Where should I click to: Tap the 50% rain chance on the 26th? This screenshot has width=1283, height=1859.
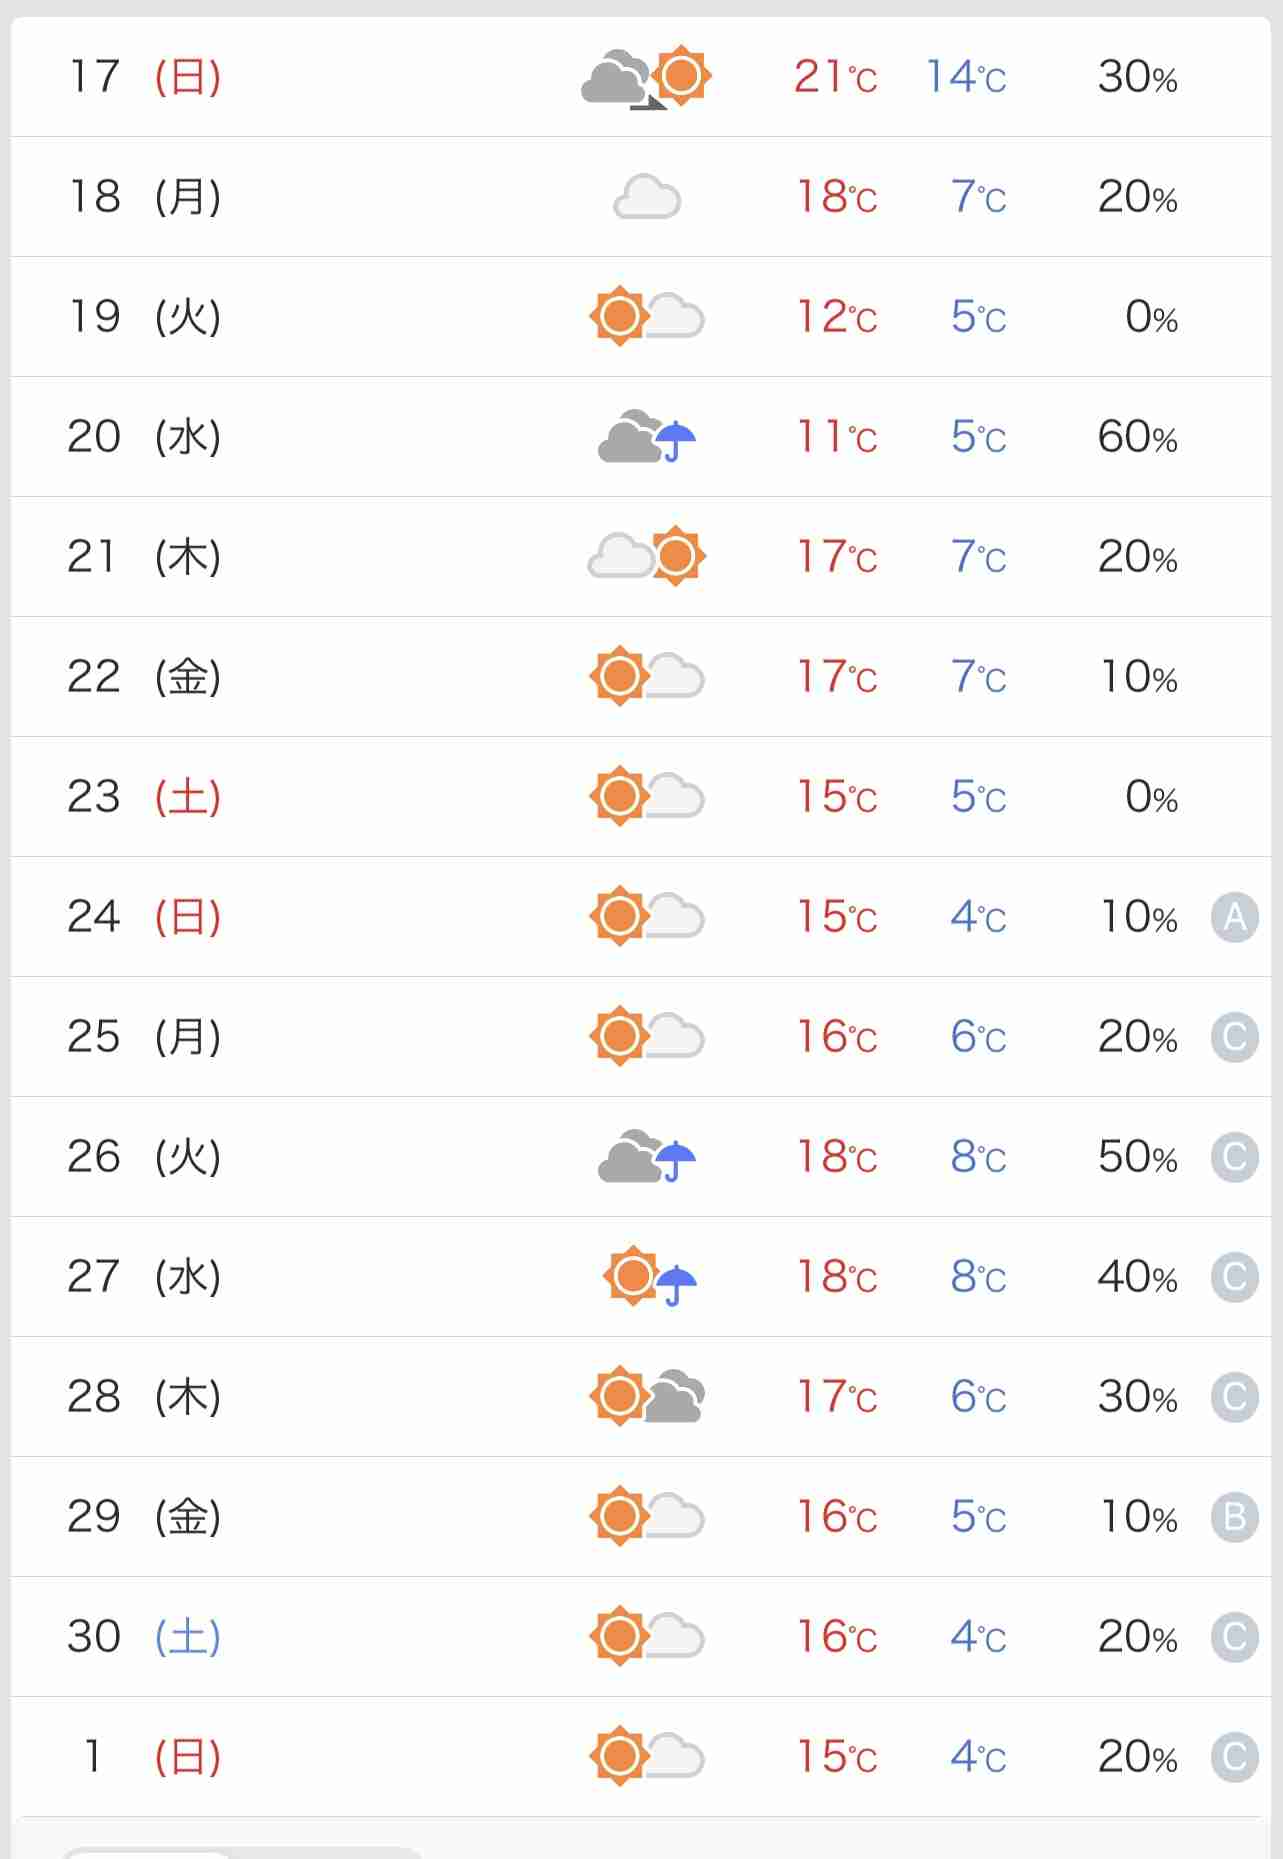pyautogui.click(x=1137, y=1157)
